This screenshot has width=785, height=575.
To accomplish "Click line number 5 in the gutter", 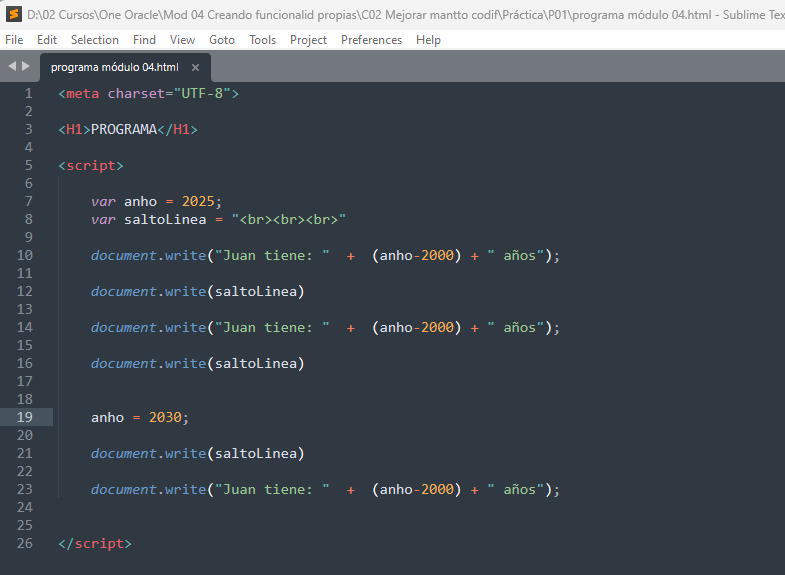I will (29, 166).
